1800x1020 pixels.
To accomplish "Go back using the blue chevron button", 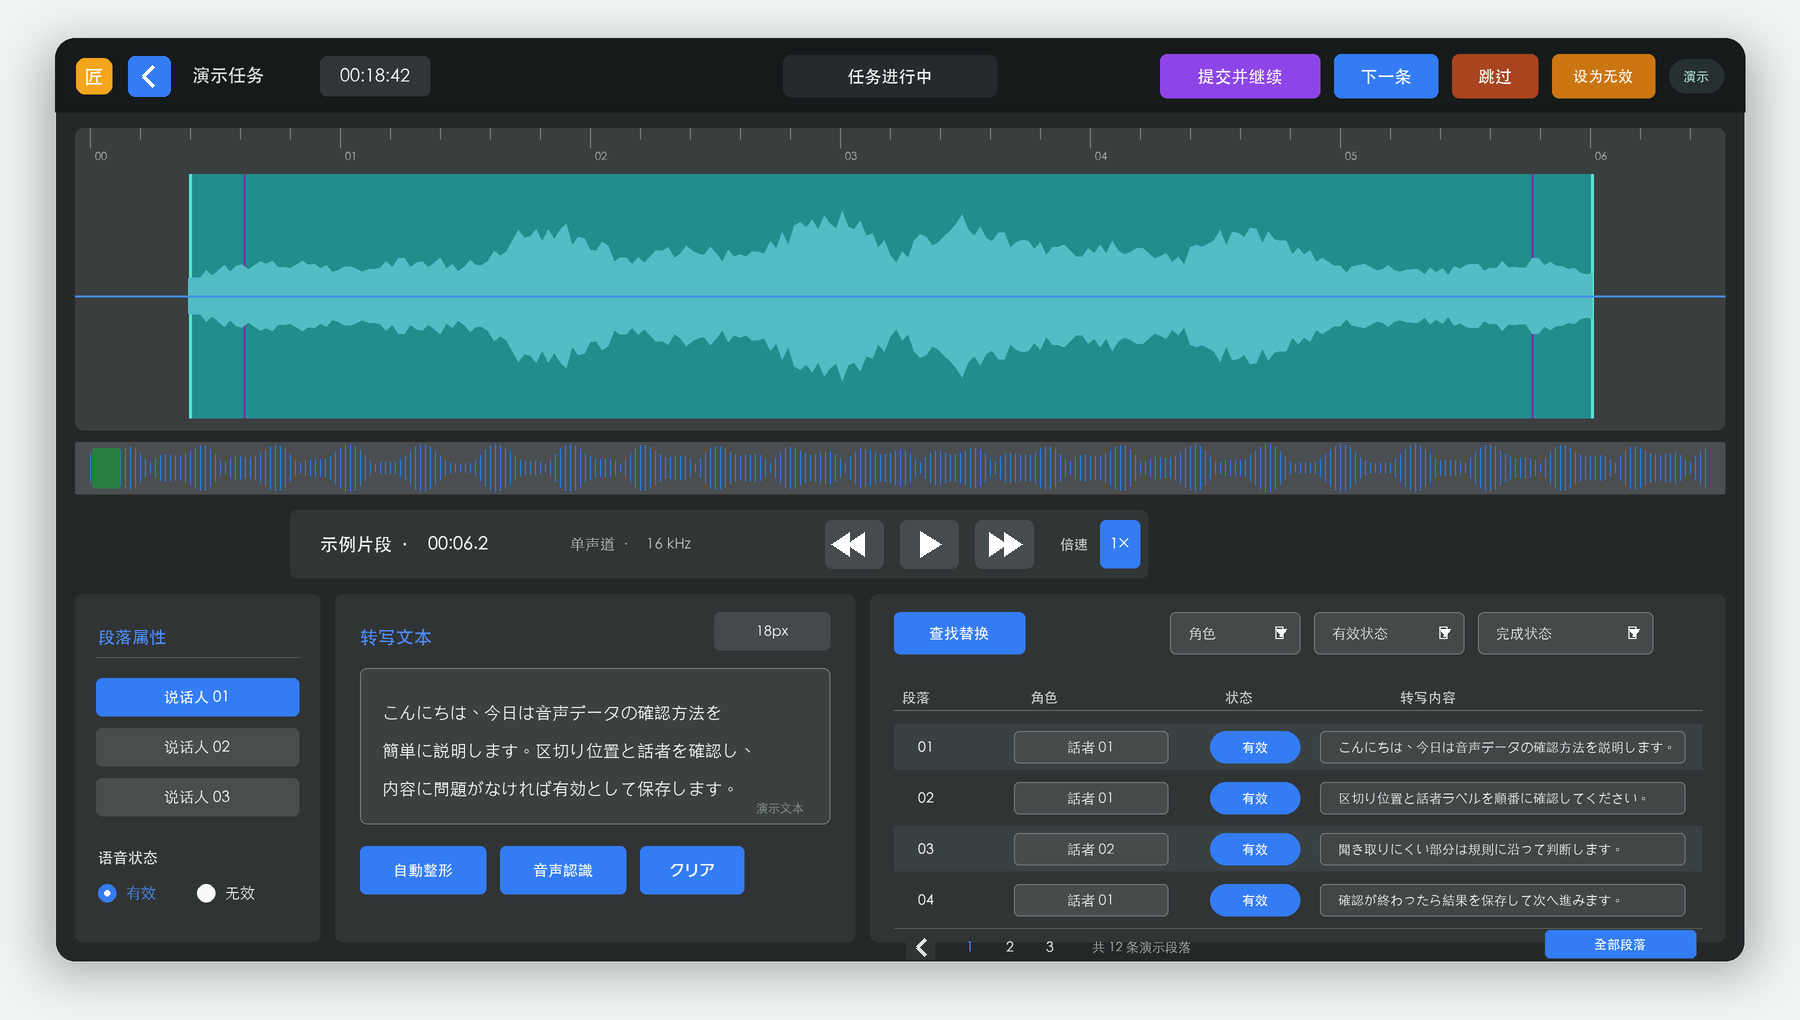I will click(149, 76).
